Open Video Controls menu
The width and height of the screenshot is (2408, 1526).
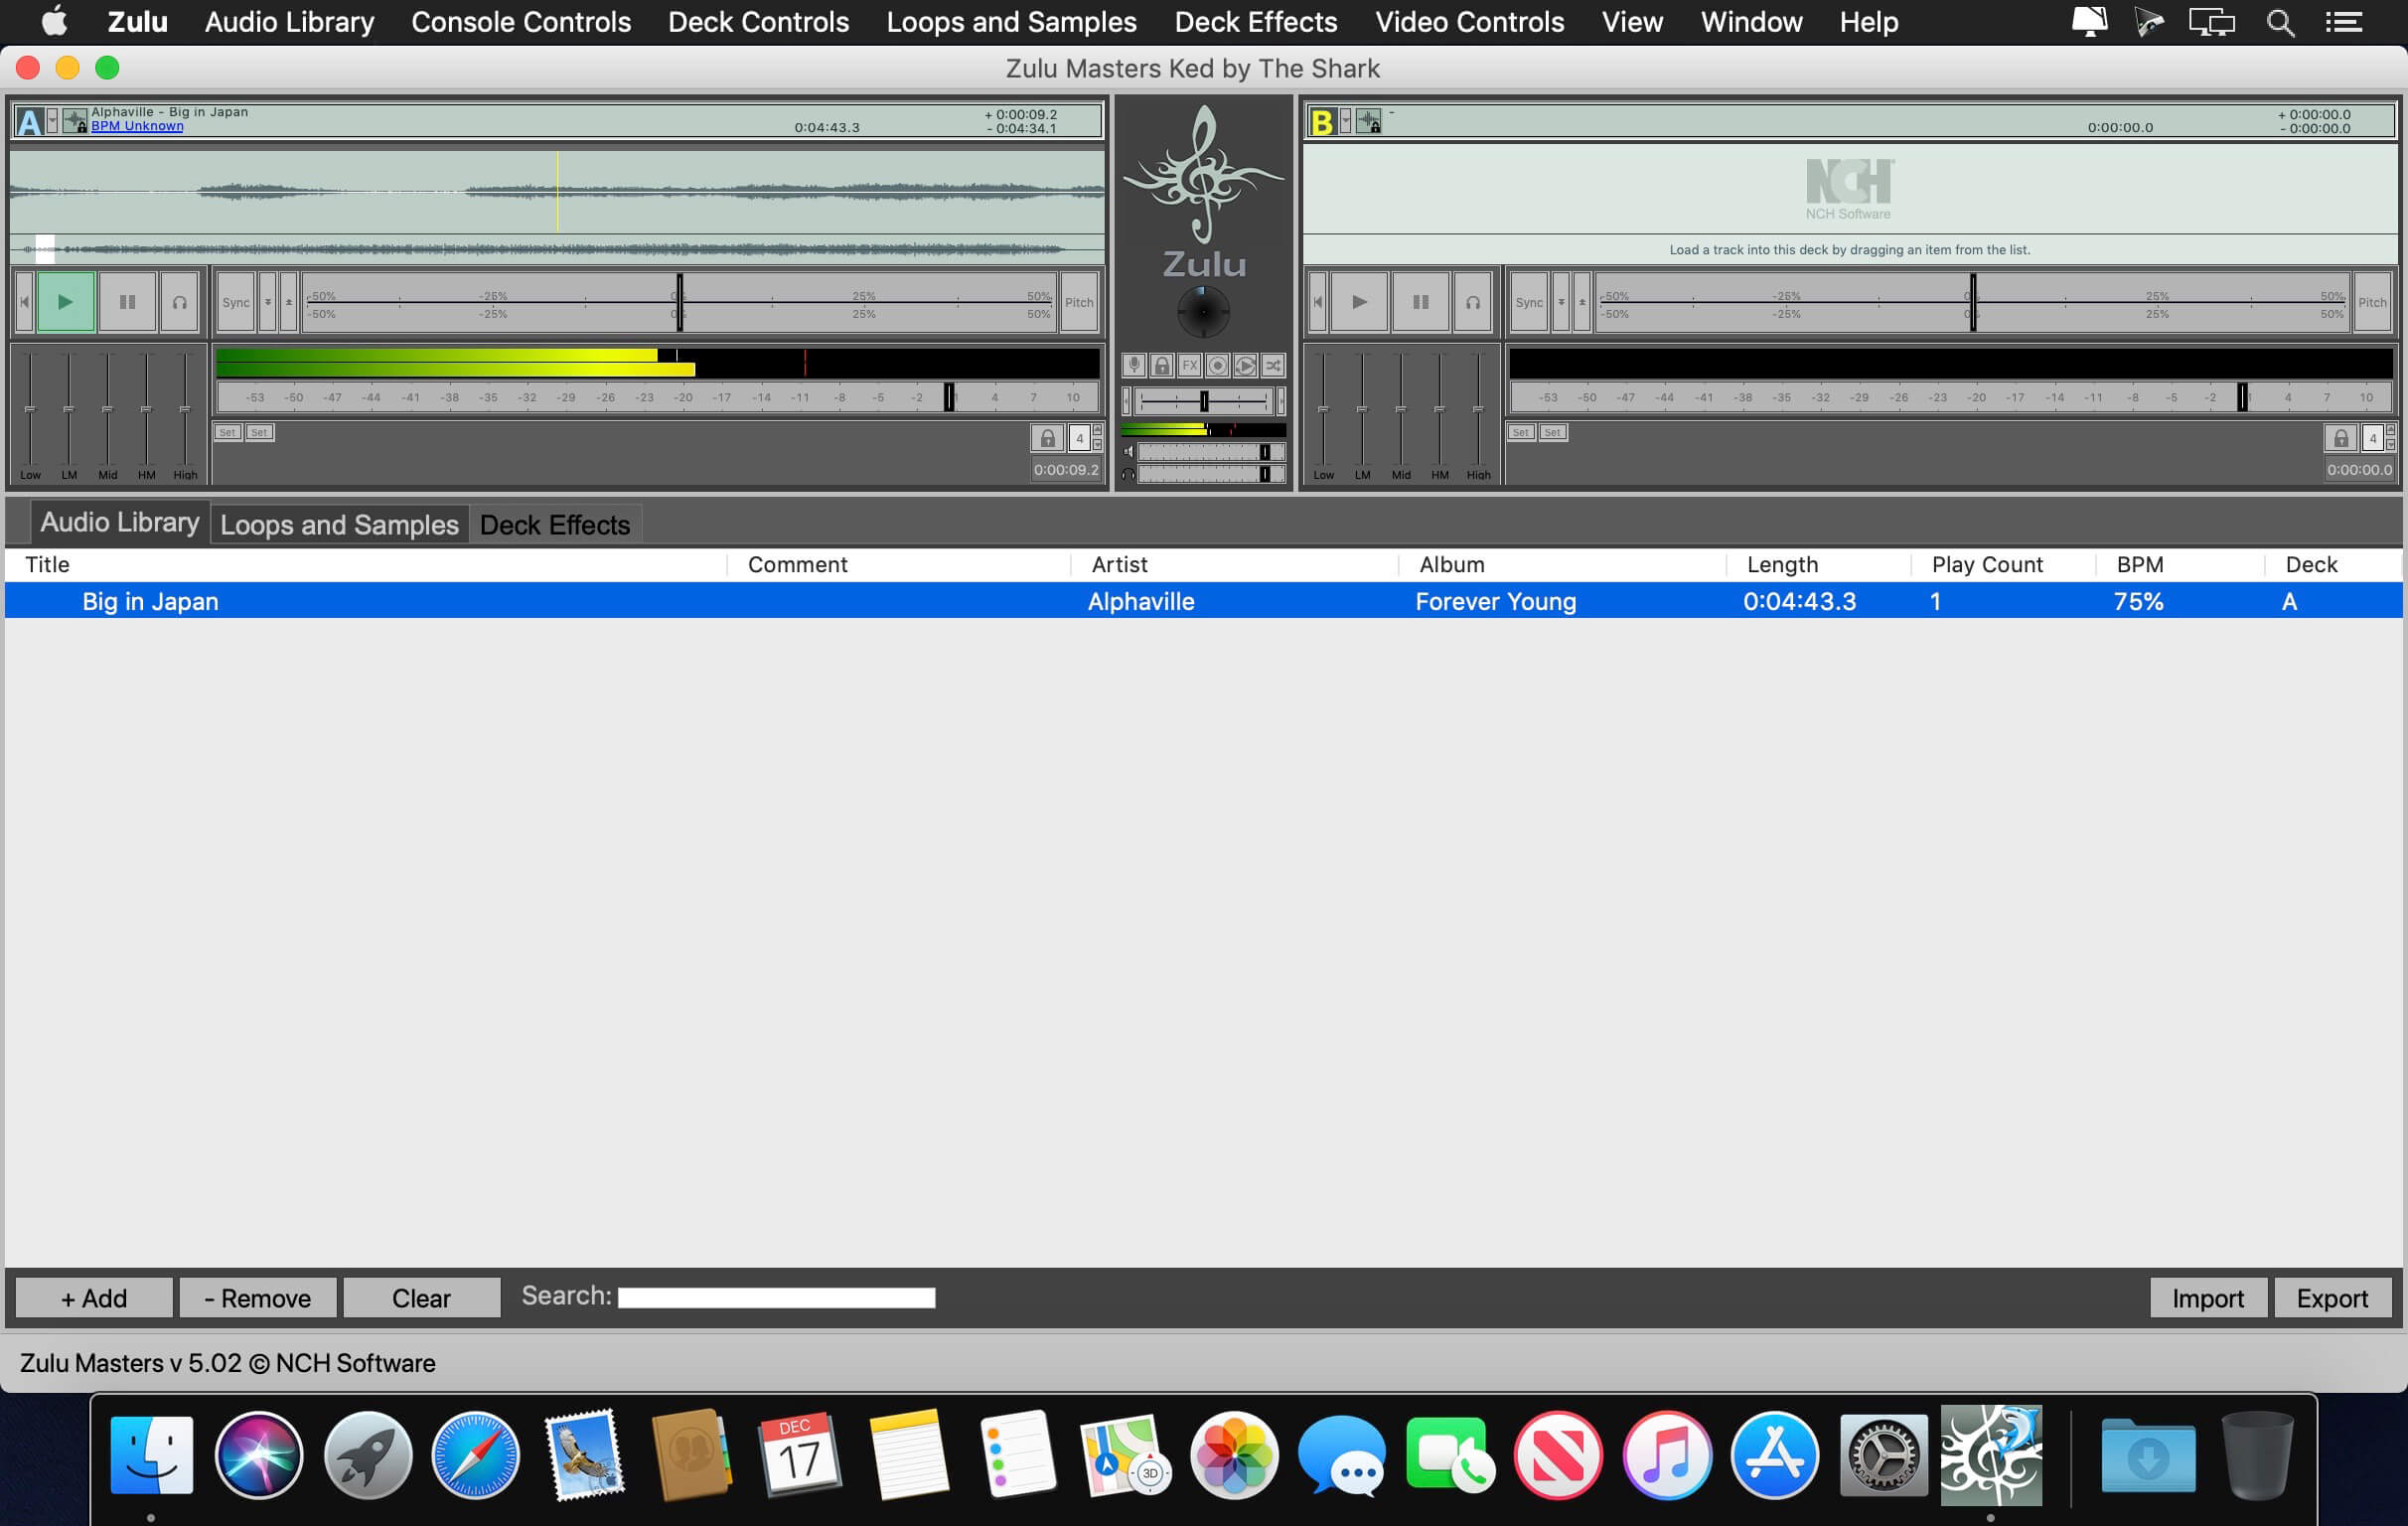pos(1469,22)
